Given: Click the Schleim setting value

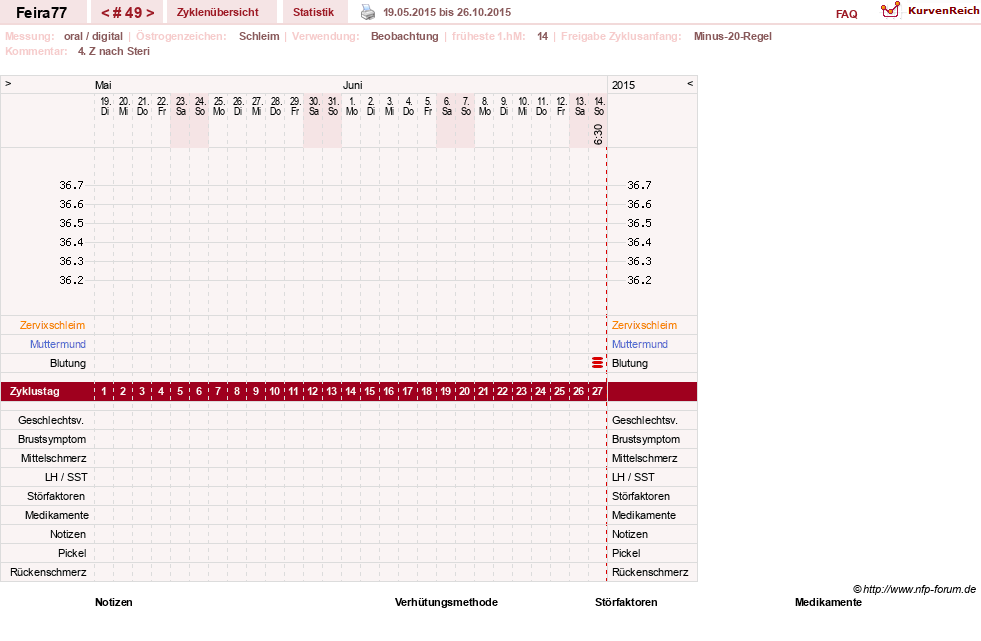Looking at the screenshot, I should point(259,36).
